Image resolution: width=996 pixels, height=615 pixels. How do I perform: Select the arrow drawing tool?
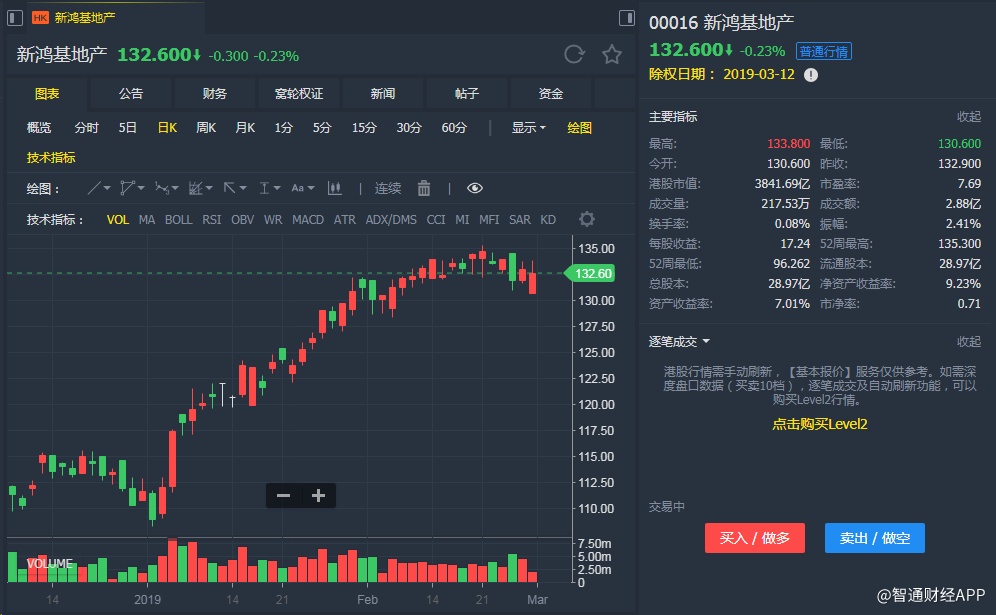[229, 188]
